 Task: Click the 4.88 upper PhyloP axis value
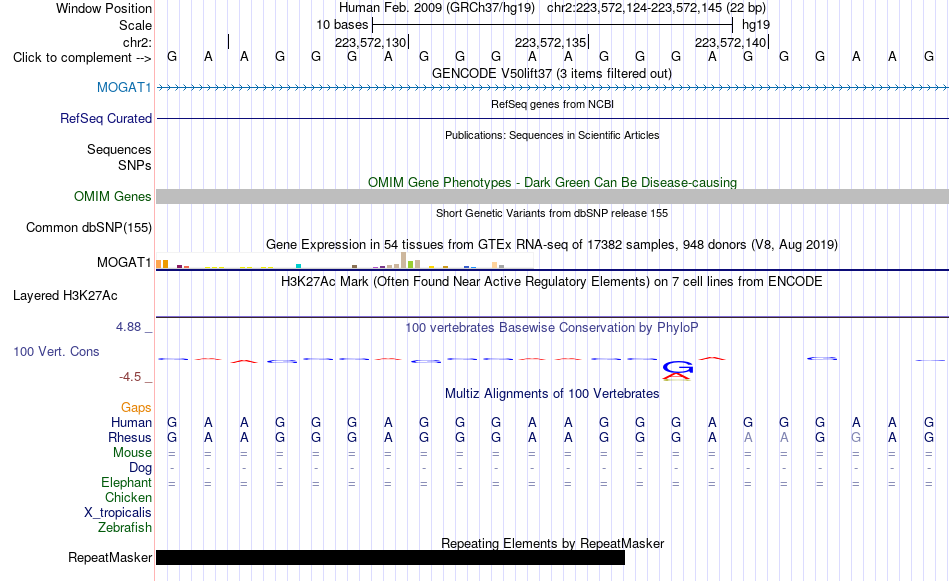pos(128,327)
